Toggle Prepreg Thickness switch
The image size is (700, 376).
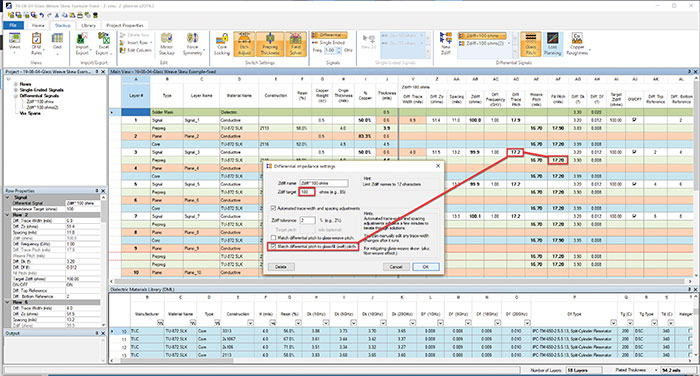(270, 44)
